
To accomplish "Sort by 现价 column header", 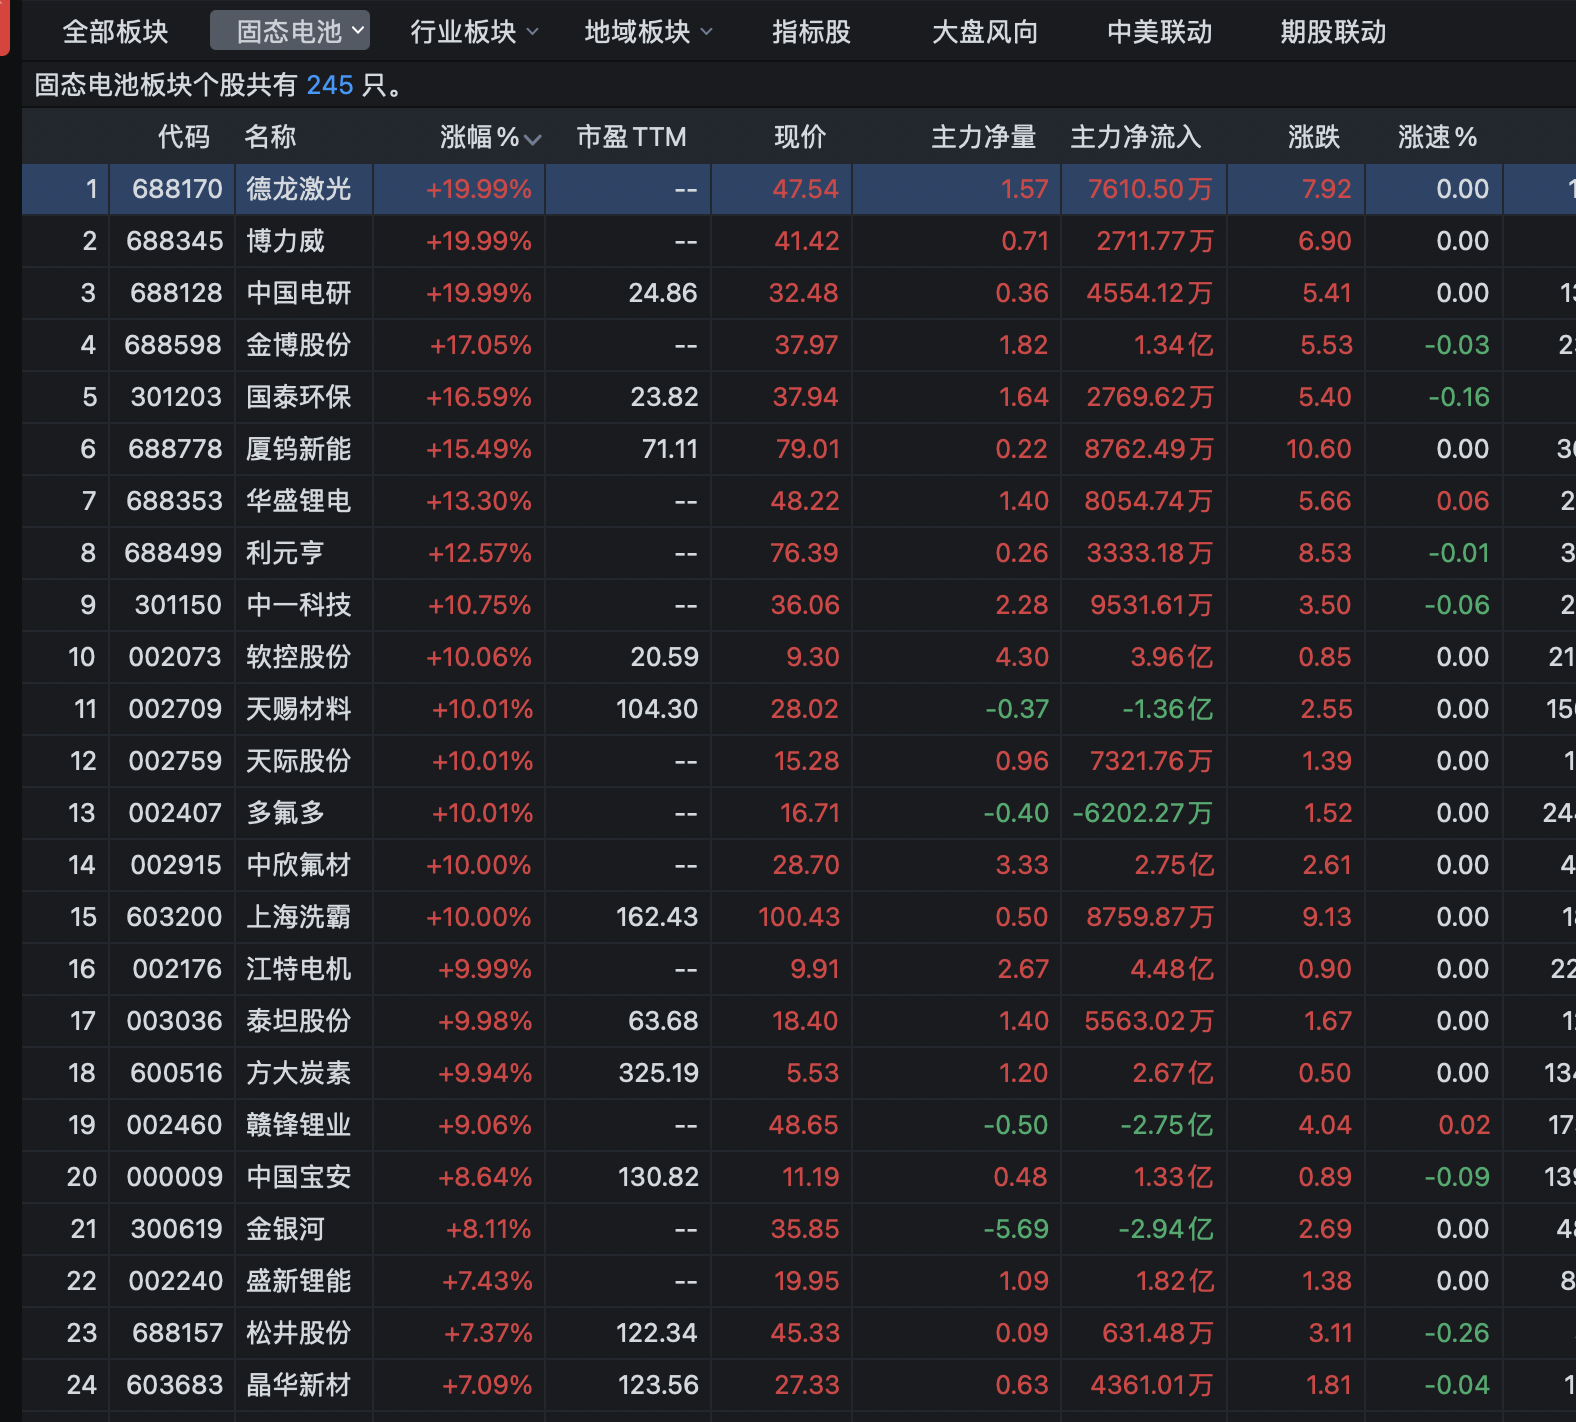I will point(800,137).
